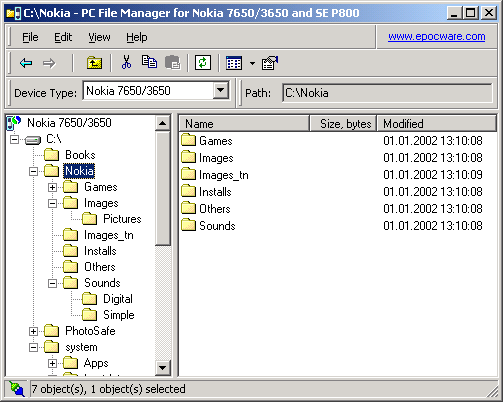The height and width of the screenshot is (402, 503).
Task: Expand the Apps folder node
Action: 52,363
